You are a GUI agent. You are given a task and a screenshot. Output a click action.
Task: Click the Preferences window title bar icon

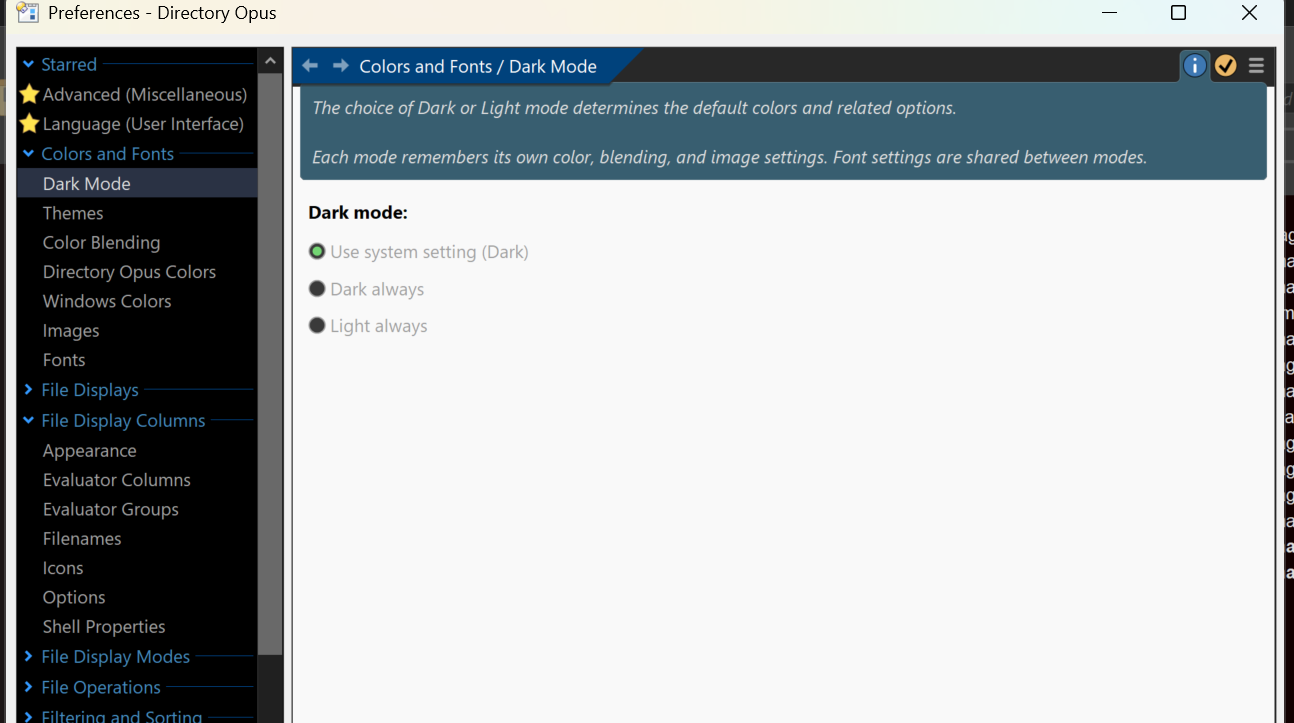click(x=27, y=13)
